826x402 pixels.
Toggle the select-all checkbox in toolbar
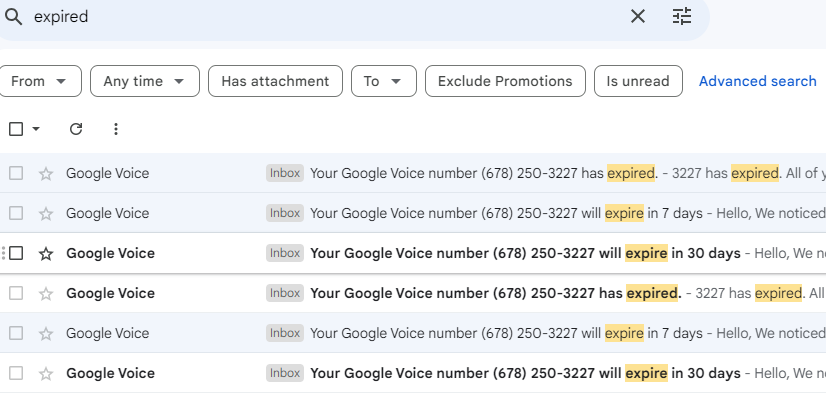click(16, 129)
